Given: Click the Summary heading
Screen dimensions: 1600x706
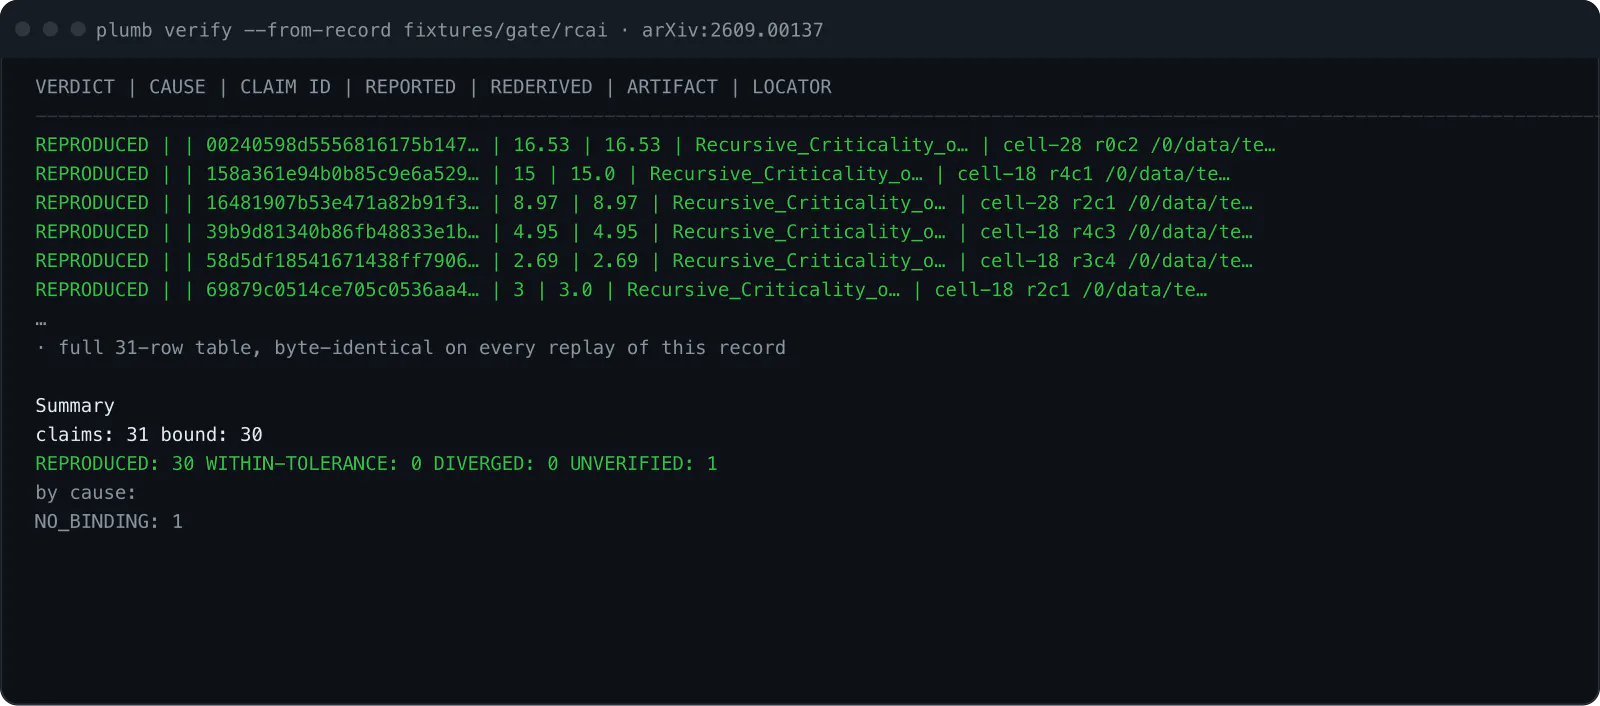Looking at the screenshot, I should (75, 406).
